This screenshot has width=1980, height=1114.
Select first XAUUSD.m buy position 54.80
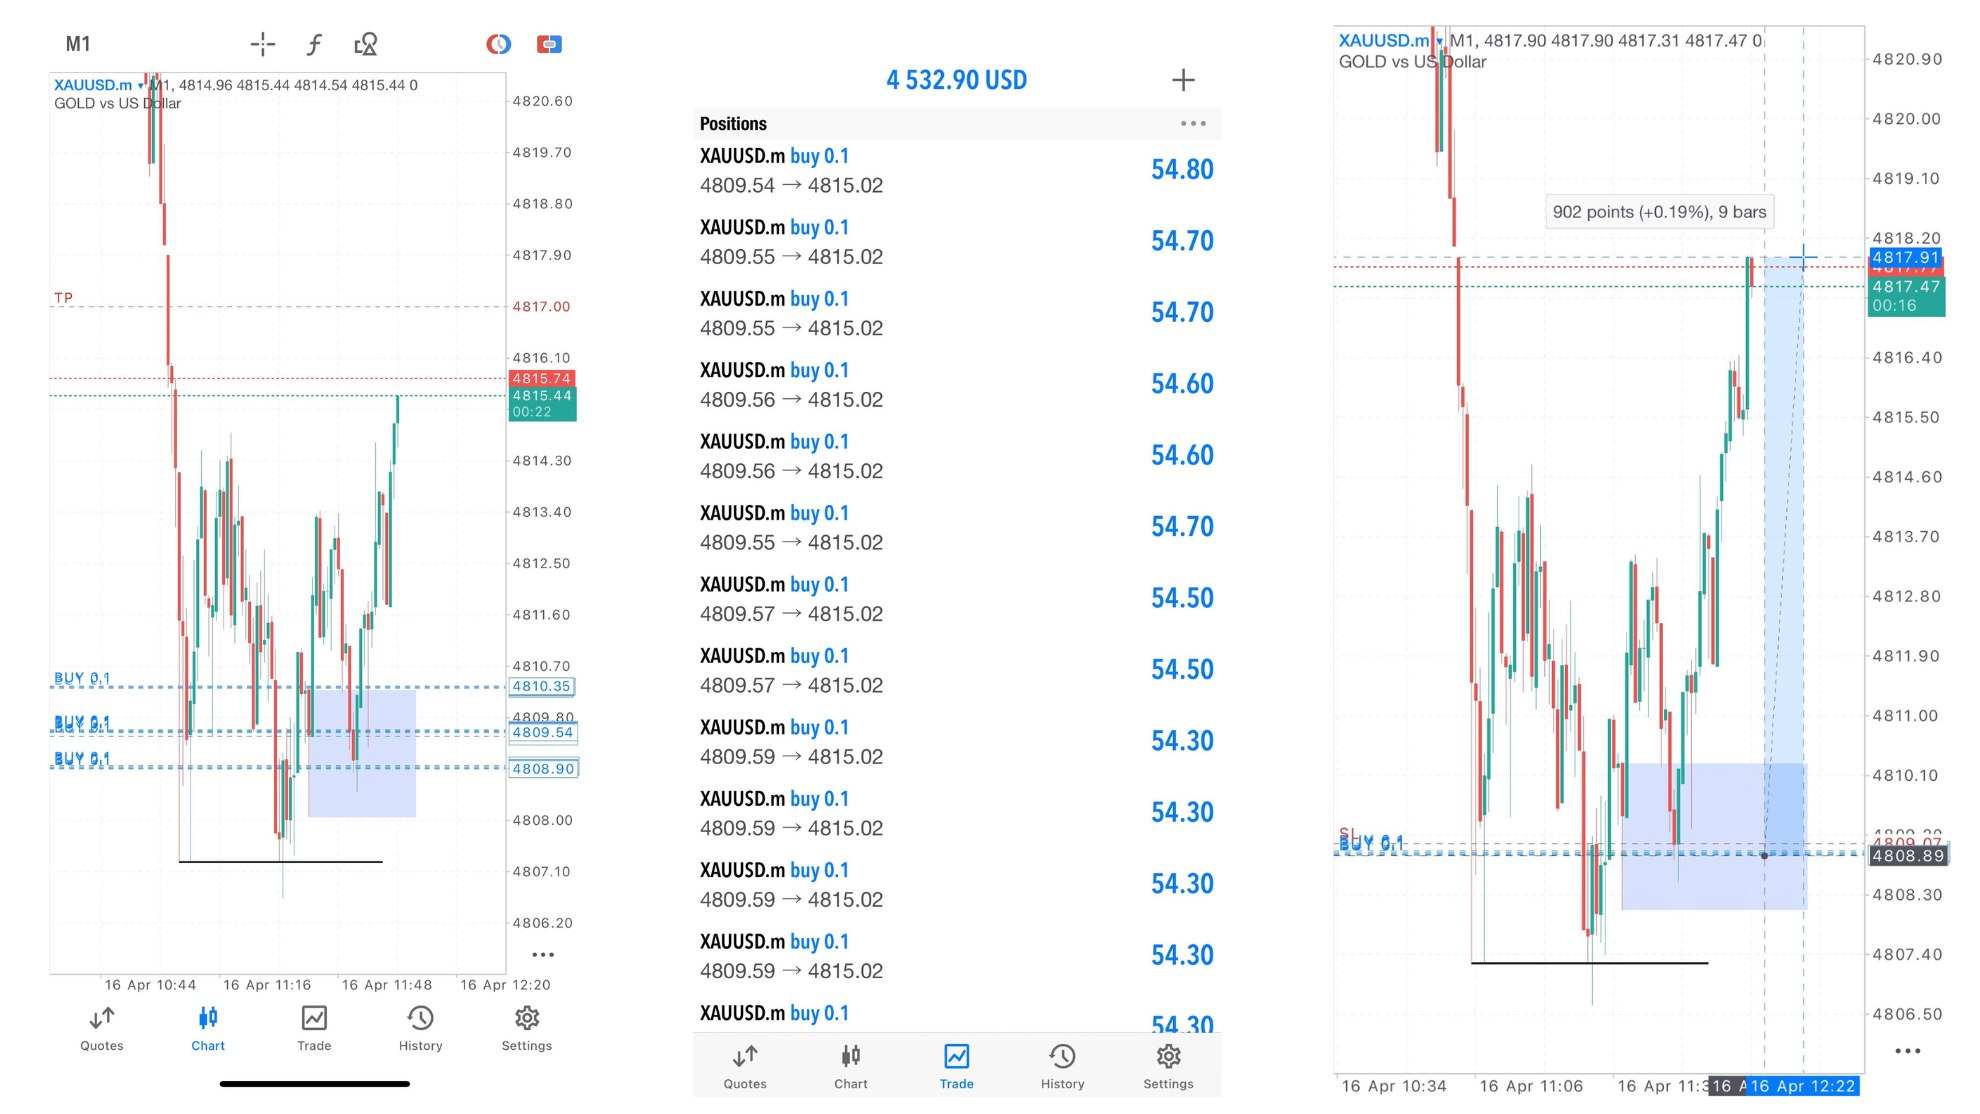tap(957, 171)
